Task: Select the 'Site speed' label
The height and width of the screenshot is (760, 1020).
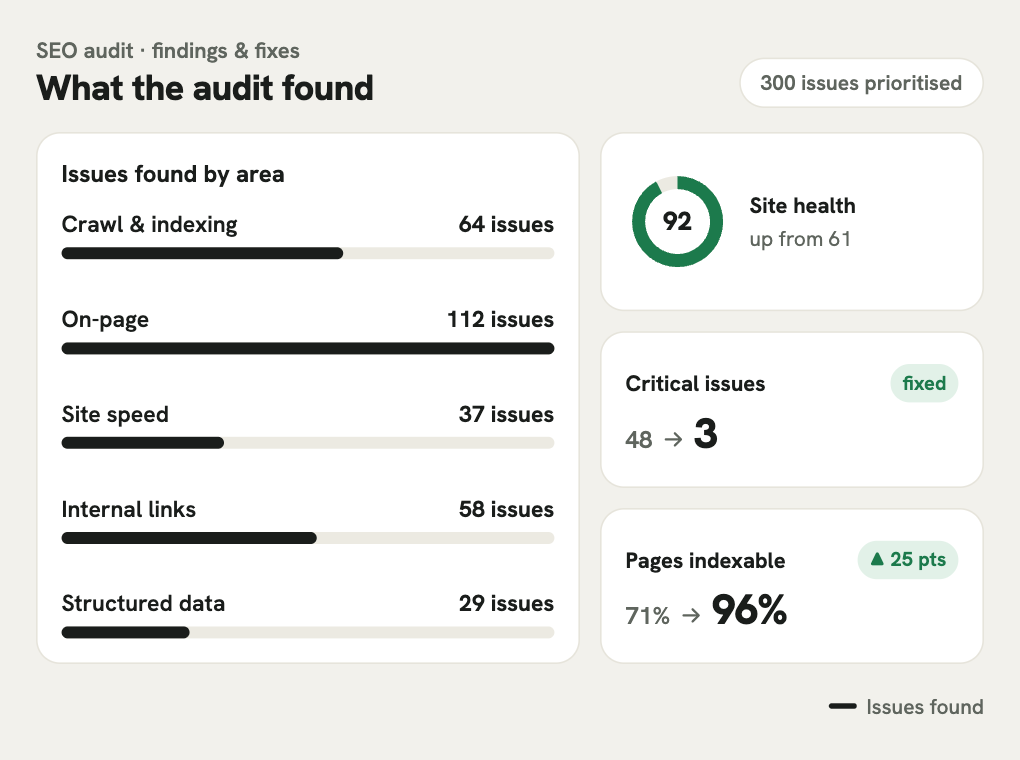Action: click(115, 414)
